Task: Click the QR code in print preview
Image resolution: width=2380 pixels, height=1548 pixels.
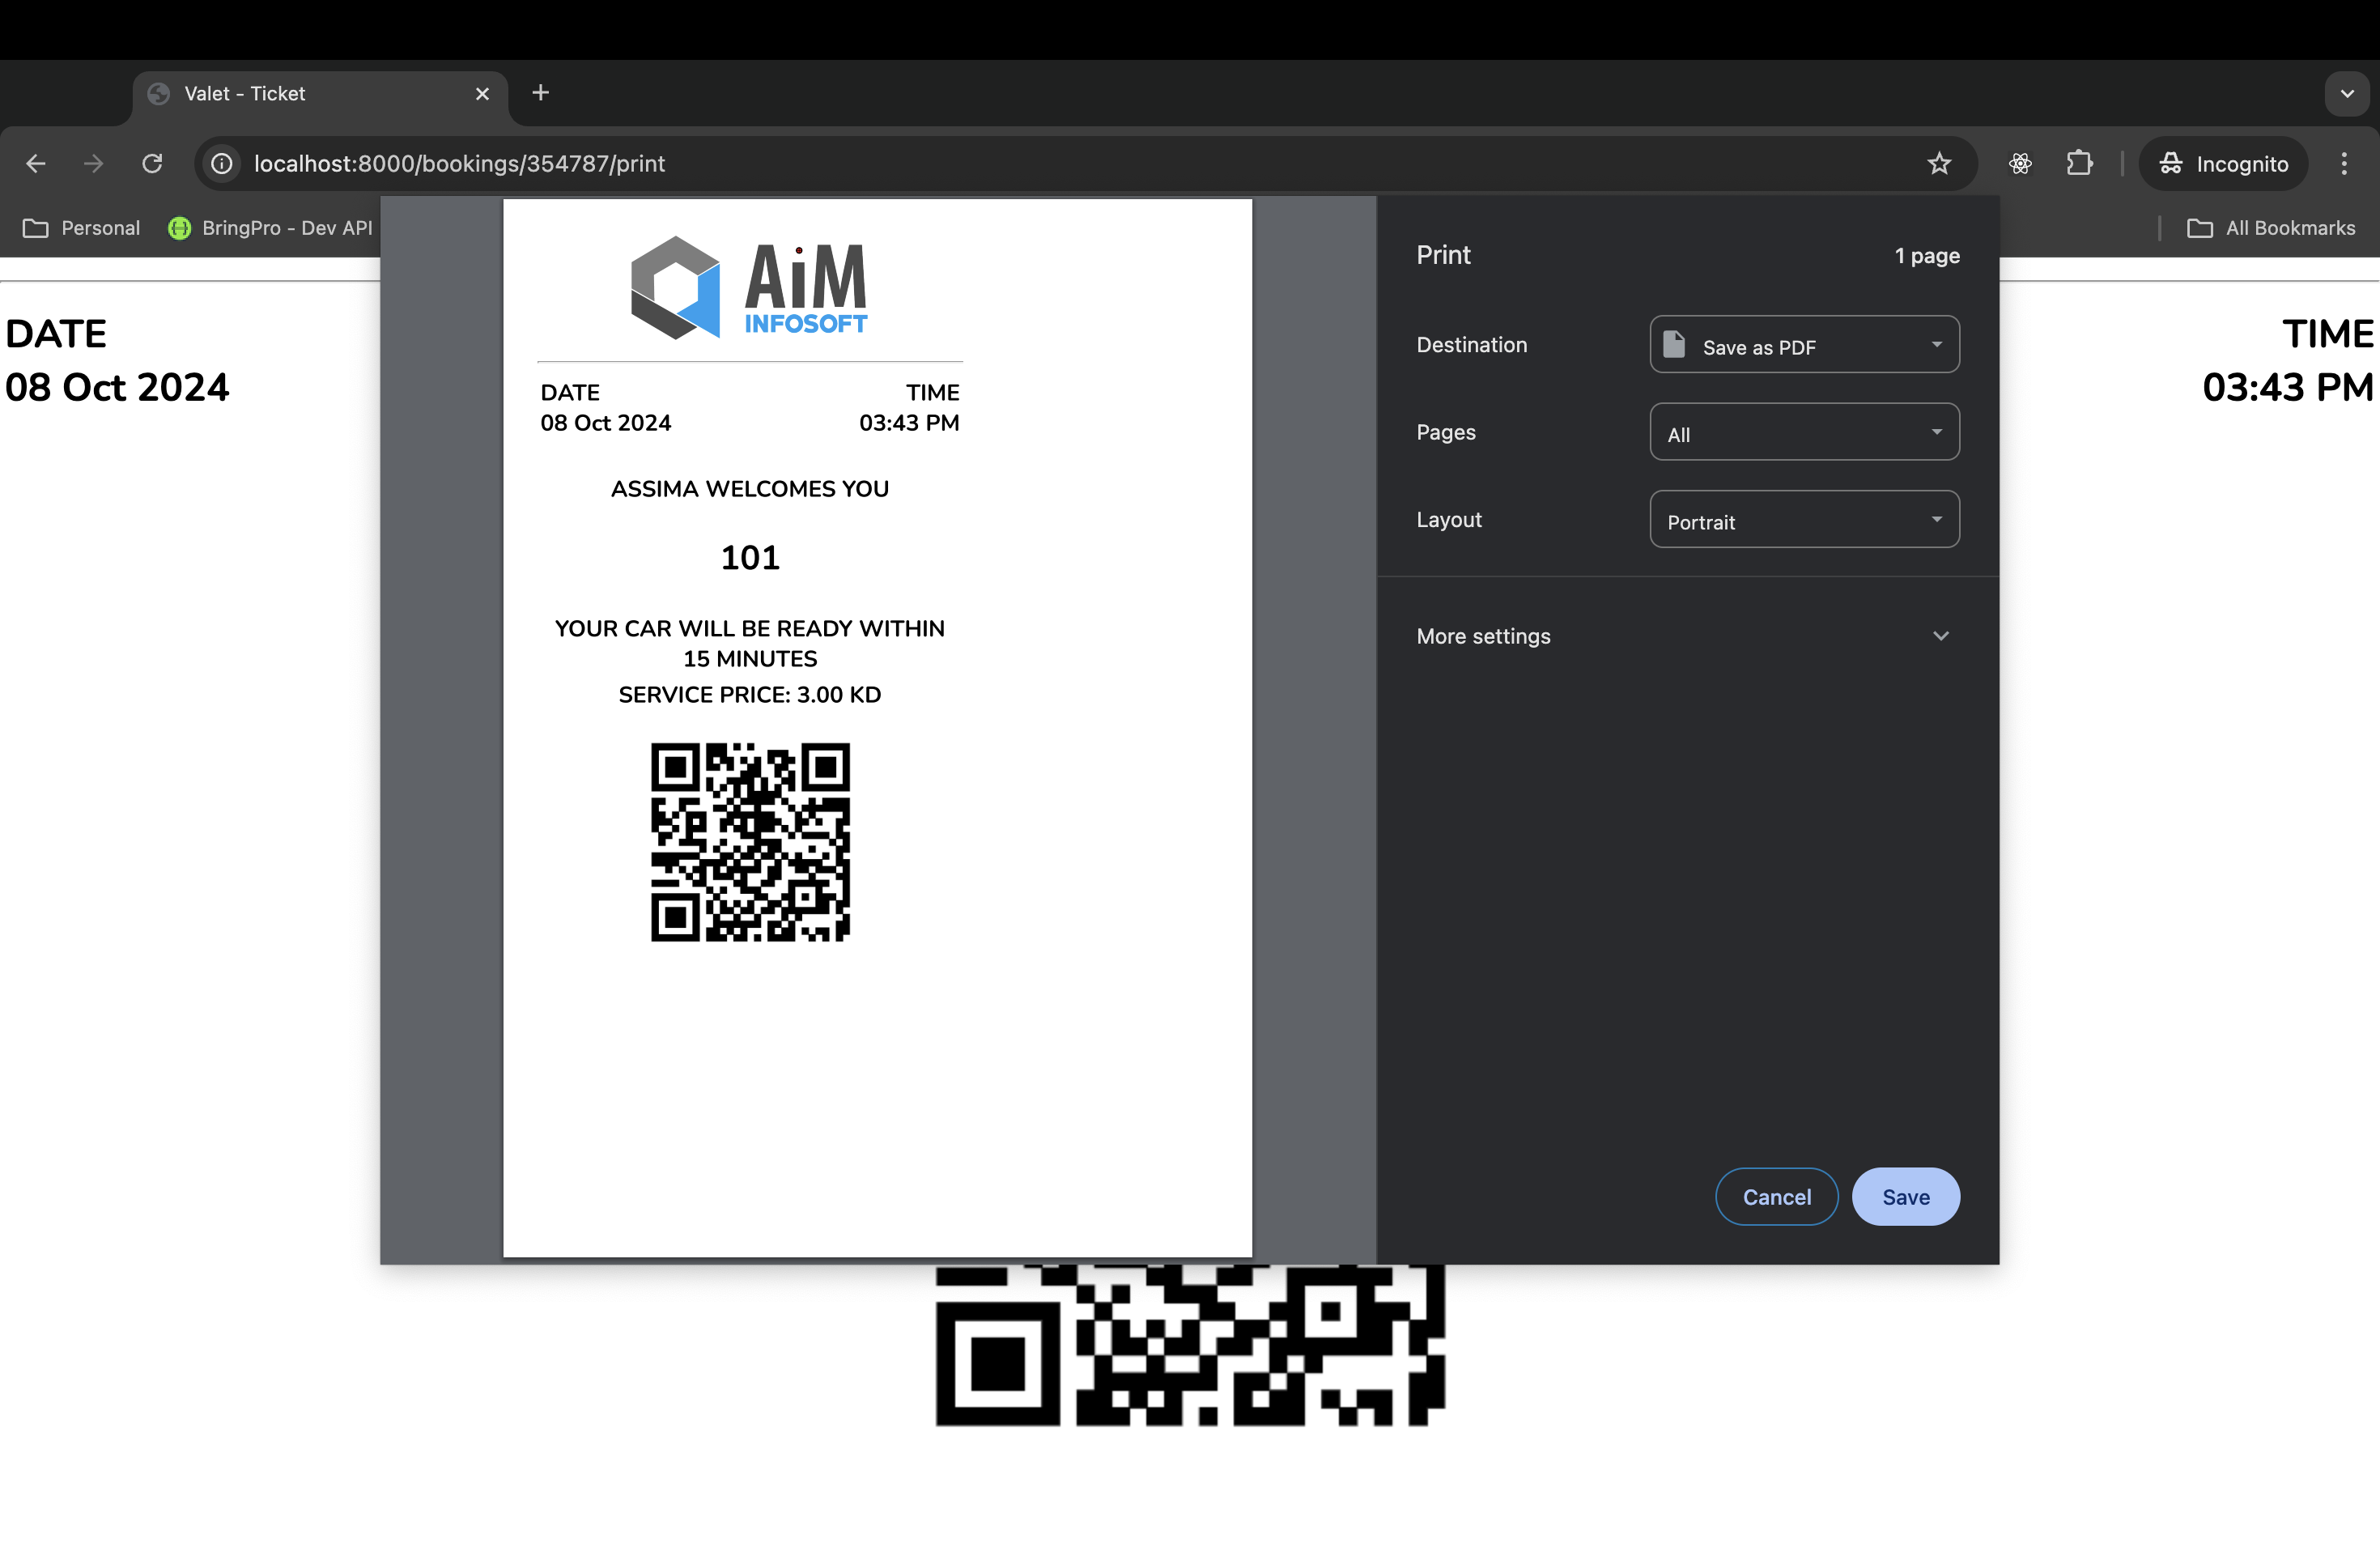Action: [x=750, y=842]
